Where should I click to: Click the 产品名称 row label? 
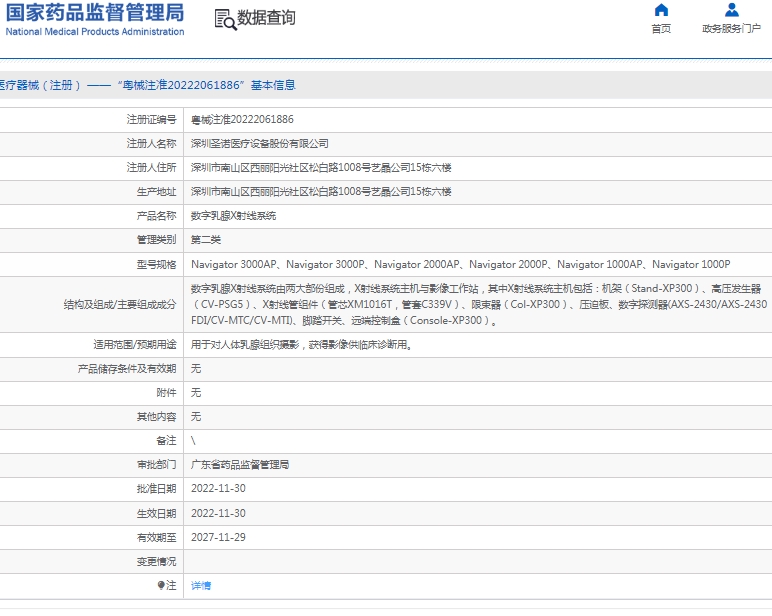(156, 216)
